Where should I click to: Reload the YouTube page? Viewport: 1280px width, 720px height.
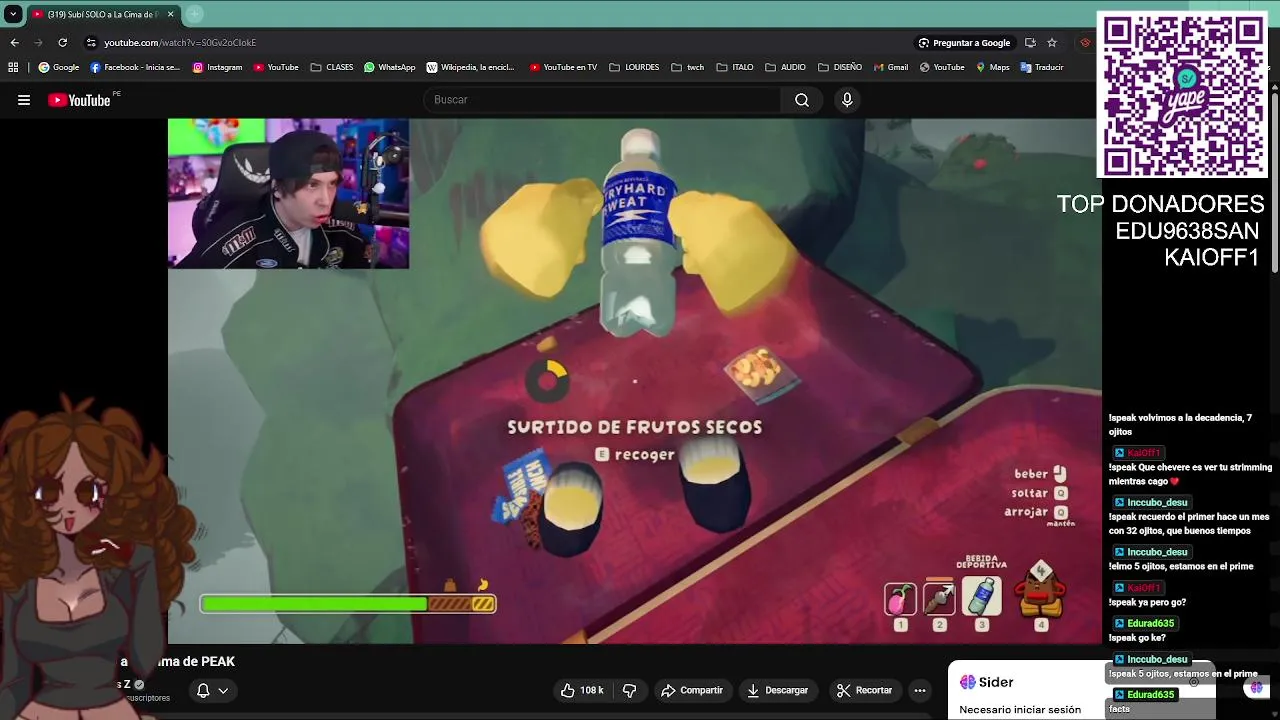pyautogui.click(x=62, y=43)
